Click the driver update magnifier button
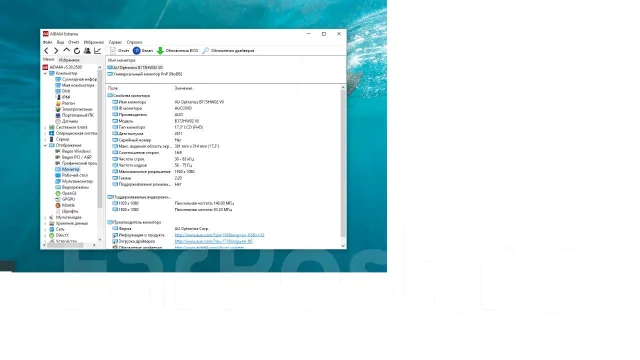Viewport: 640px width, 360px height. [x=228, y=51]
